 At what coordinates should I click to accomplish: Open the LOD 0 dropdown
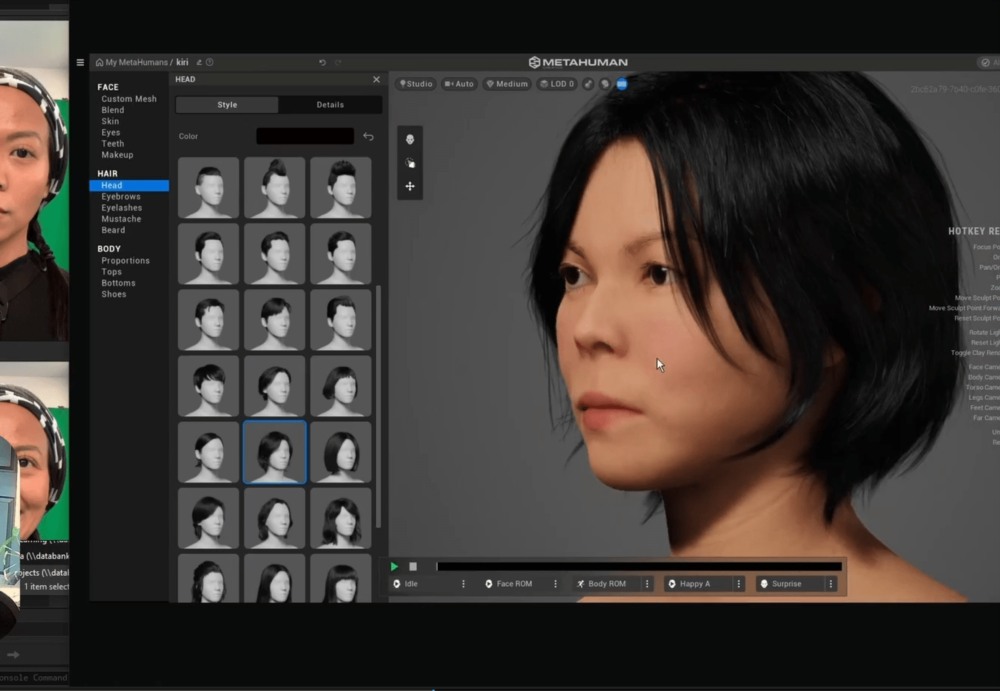click(x=557, y=84)
